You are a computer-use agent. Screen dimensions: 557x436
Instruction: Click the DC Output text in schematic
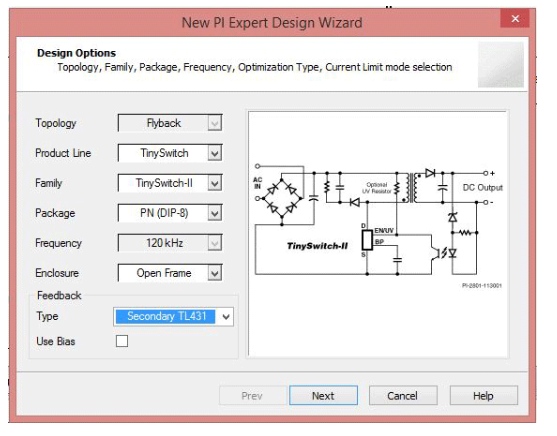(x=482, y=188)
